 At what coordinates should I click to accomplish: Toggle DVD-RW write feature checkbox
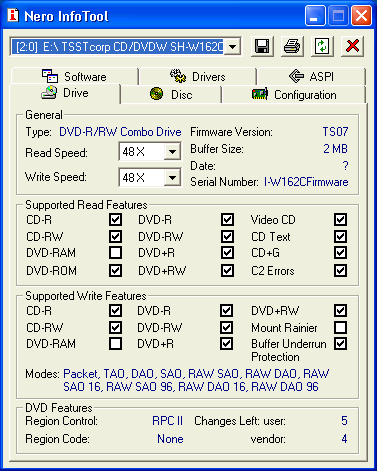tap(226, 327)
